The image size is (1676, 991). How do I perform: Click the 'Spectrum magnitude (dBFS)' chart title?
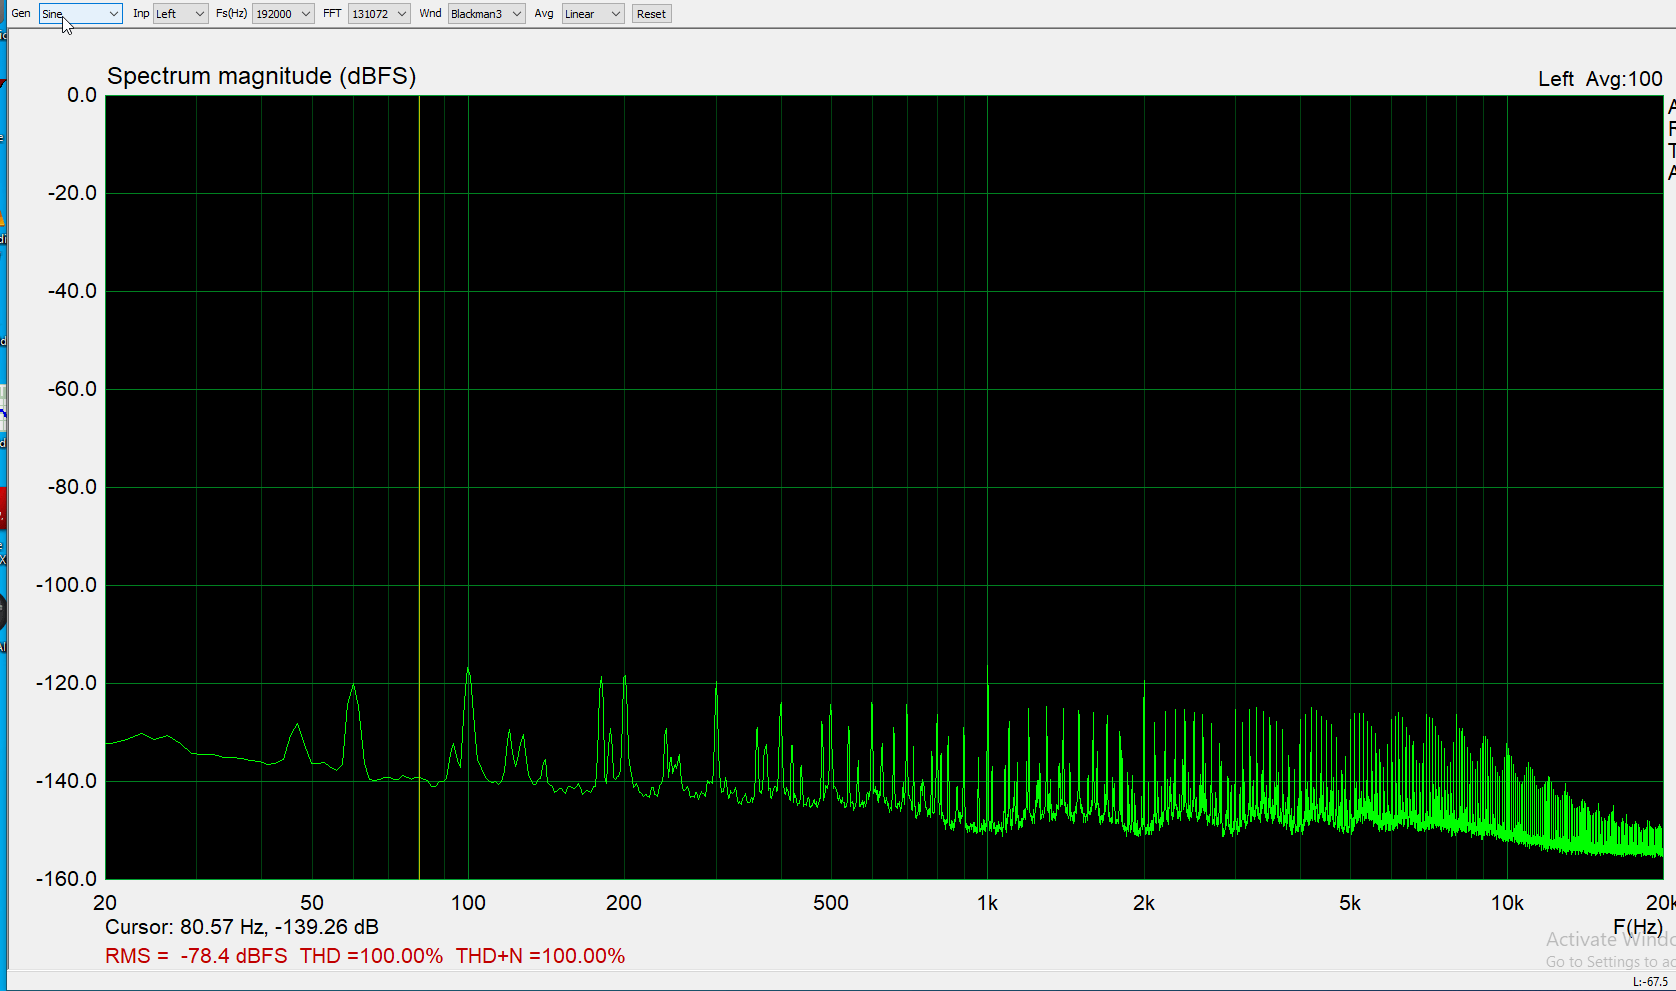pyautogui.click(x=261, y=76)
